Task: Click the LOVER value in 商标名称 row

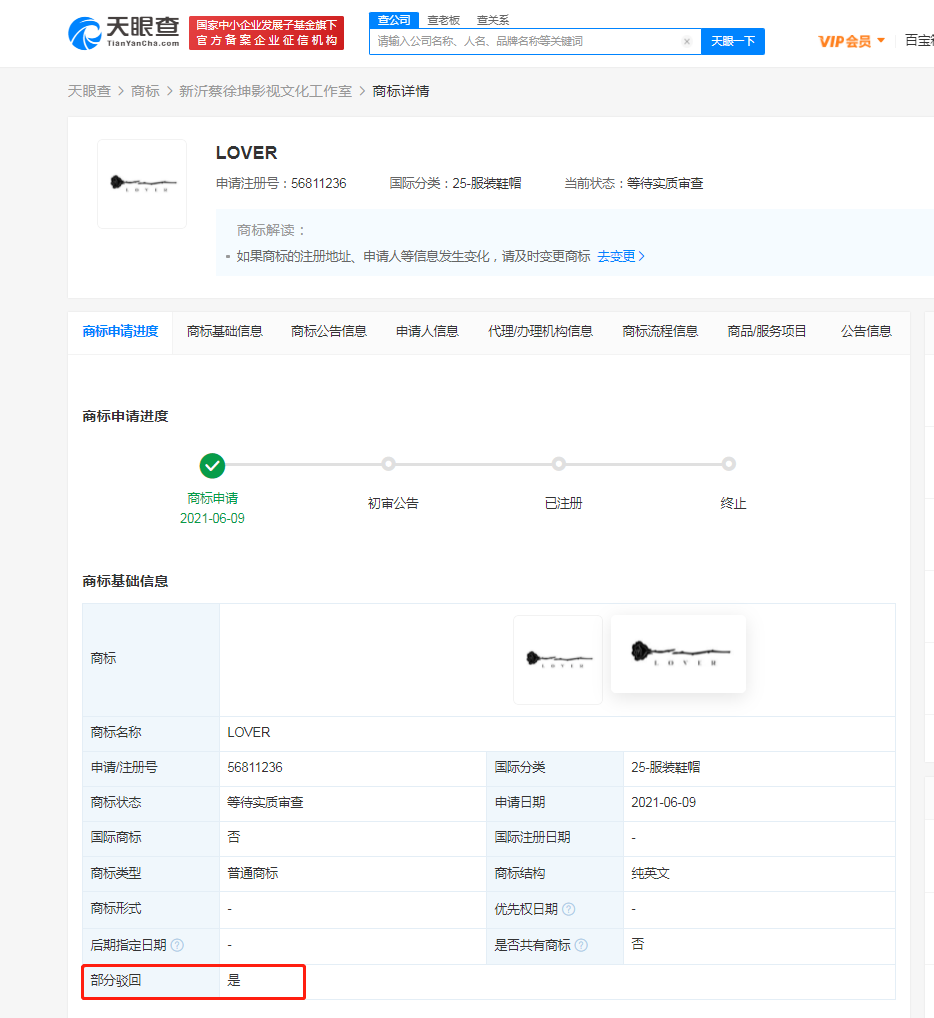Action: coord(249,733)
